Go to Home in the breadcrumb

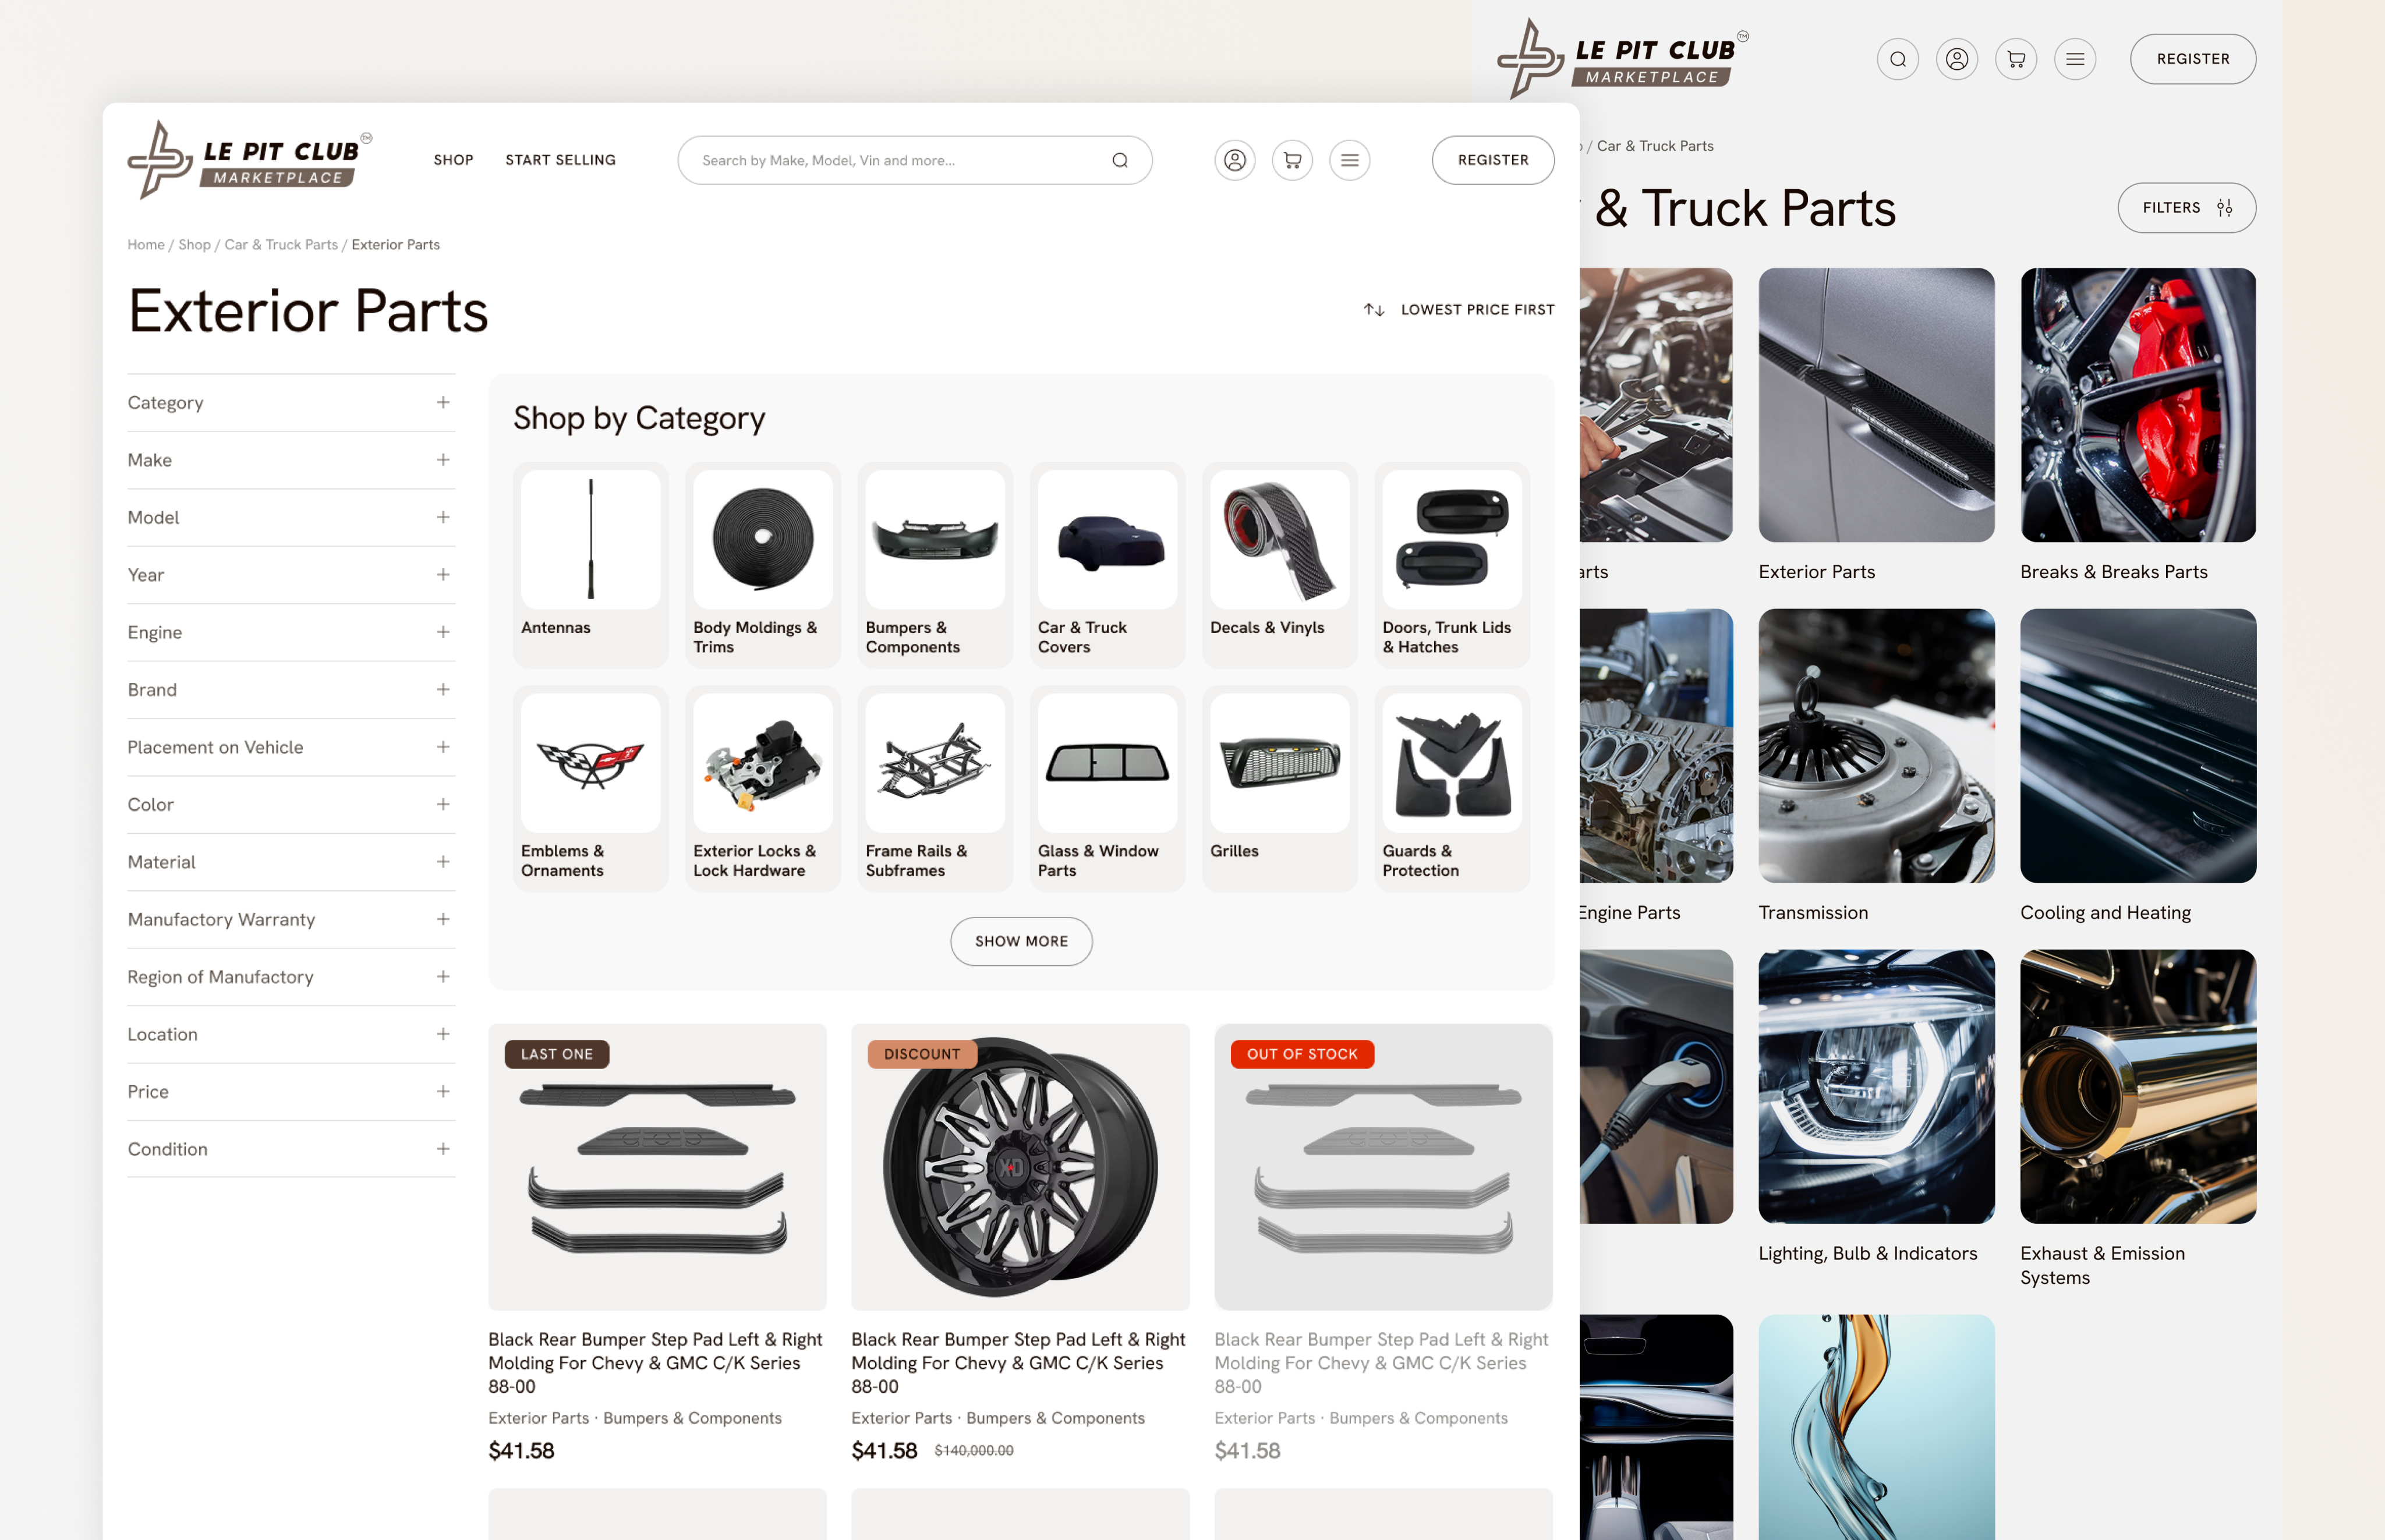pyautogui.click(x=146, y=244)
